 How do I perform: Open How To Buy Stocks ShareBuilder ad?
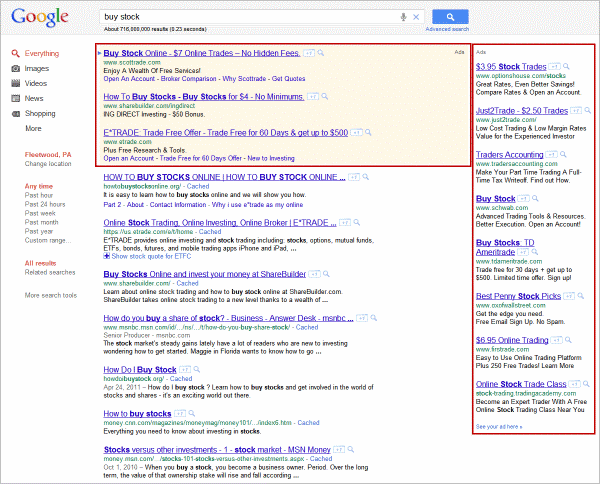click(204, 97)
